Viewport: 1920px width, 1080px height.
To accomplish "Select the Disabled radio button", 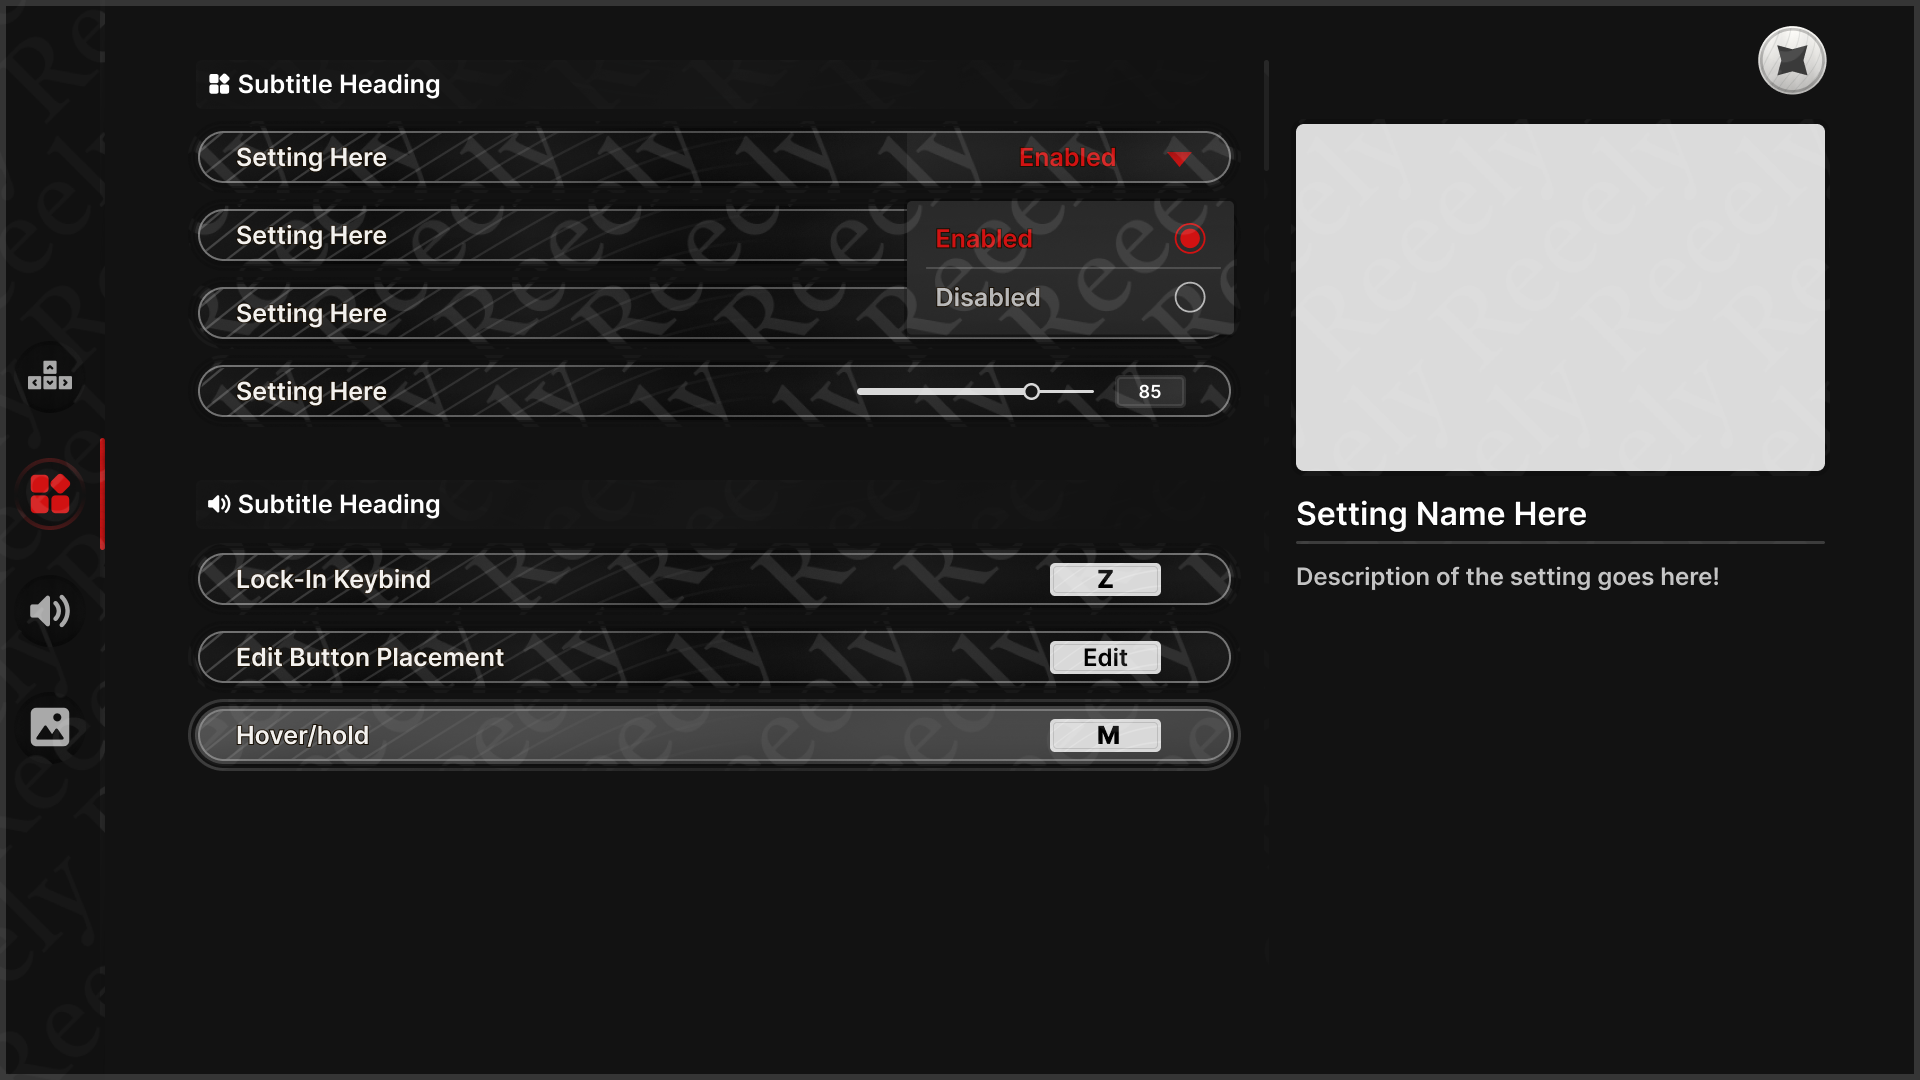I will [1189, 297].
